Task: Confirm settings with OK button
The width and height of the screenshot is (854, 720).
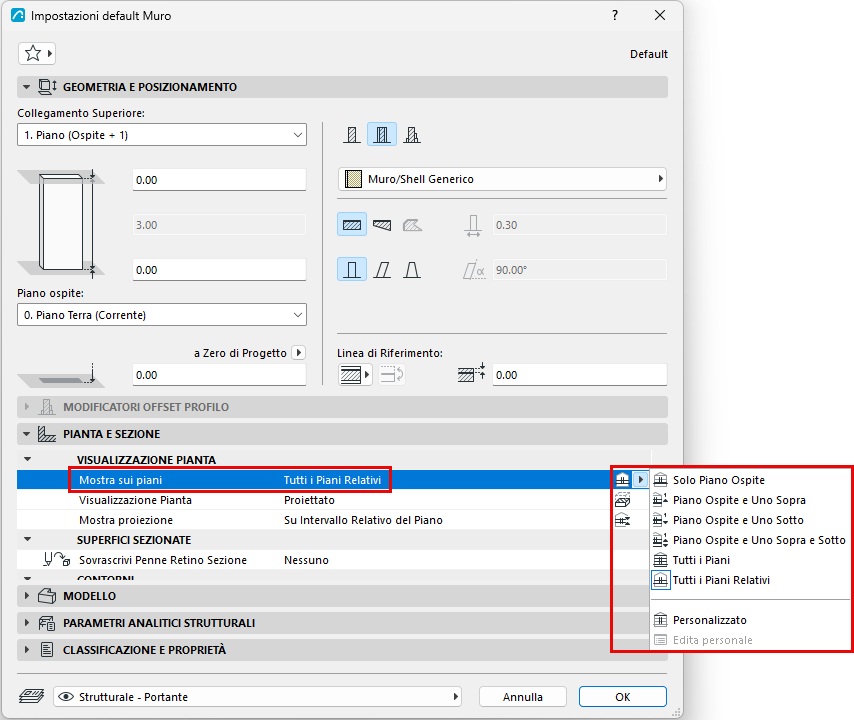Action: 623,697
